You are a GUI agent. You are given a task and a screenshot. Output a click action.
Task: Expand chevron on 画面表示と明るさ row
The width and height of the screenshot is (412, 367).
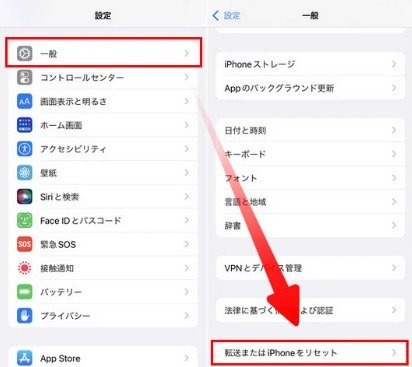pos(187,101)
